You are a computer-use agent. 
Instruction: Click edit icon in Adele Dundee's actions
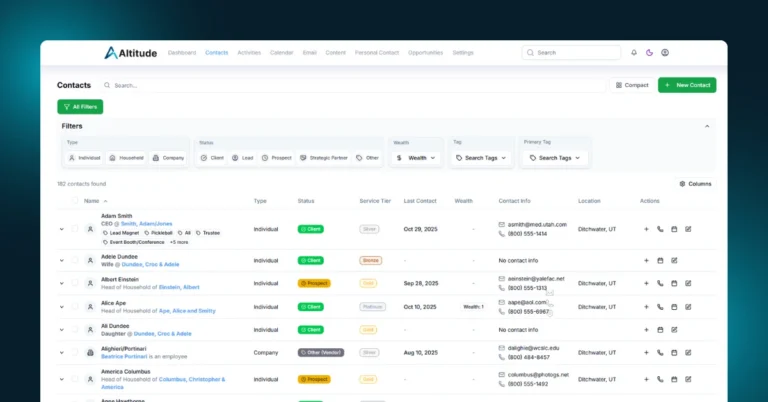point(688,260)
